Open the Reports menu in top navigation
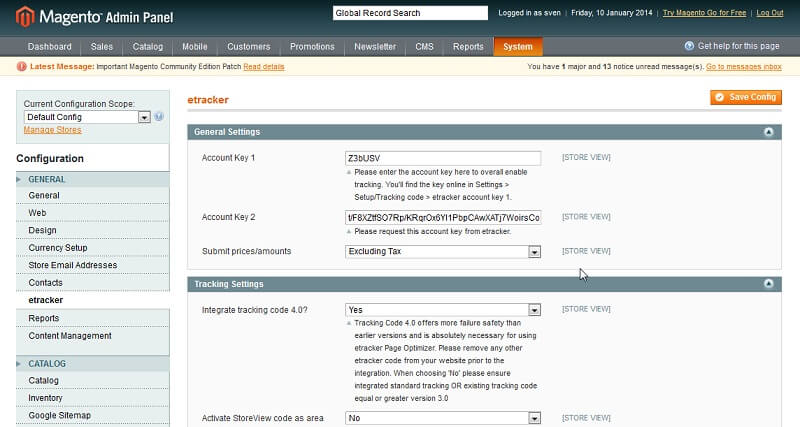The height and width of the screenshot is (427, 800). pos(468,46)
